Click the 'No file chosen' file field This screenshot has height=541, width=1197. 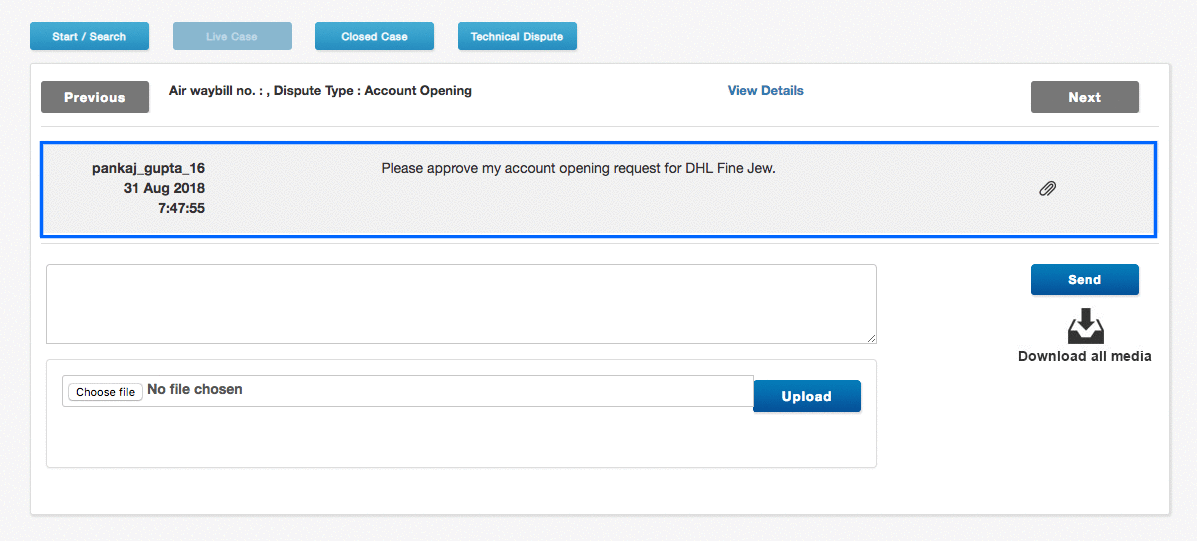pos(195,390)
